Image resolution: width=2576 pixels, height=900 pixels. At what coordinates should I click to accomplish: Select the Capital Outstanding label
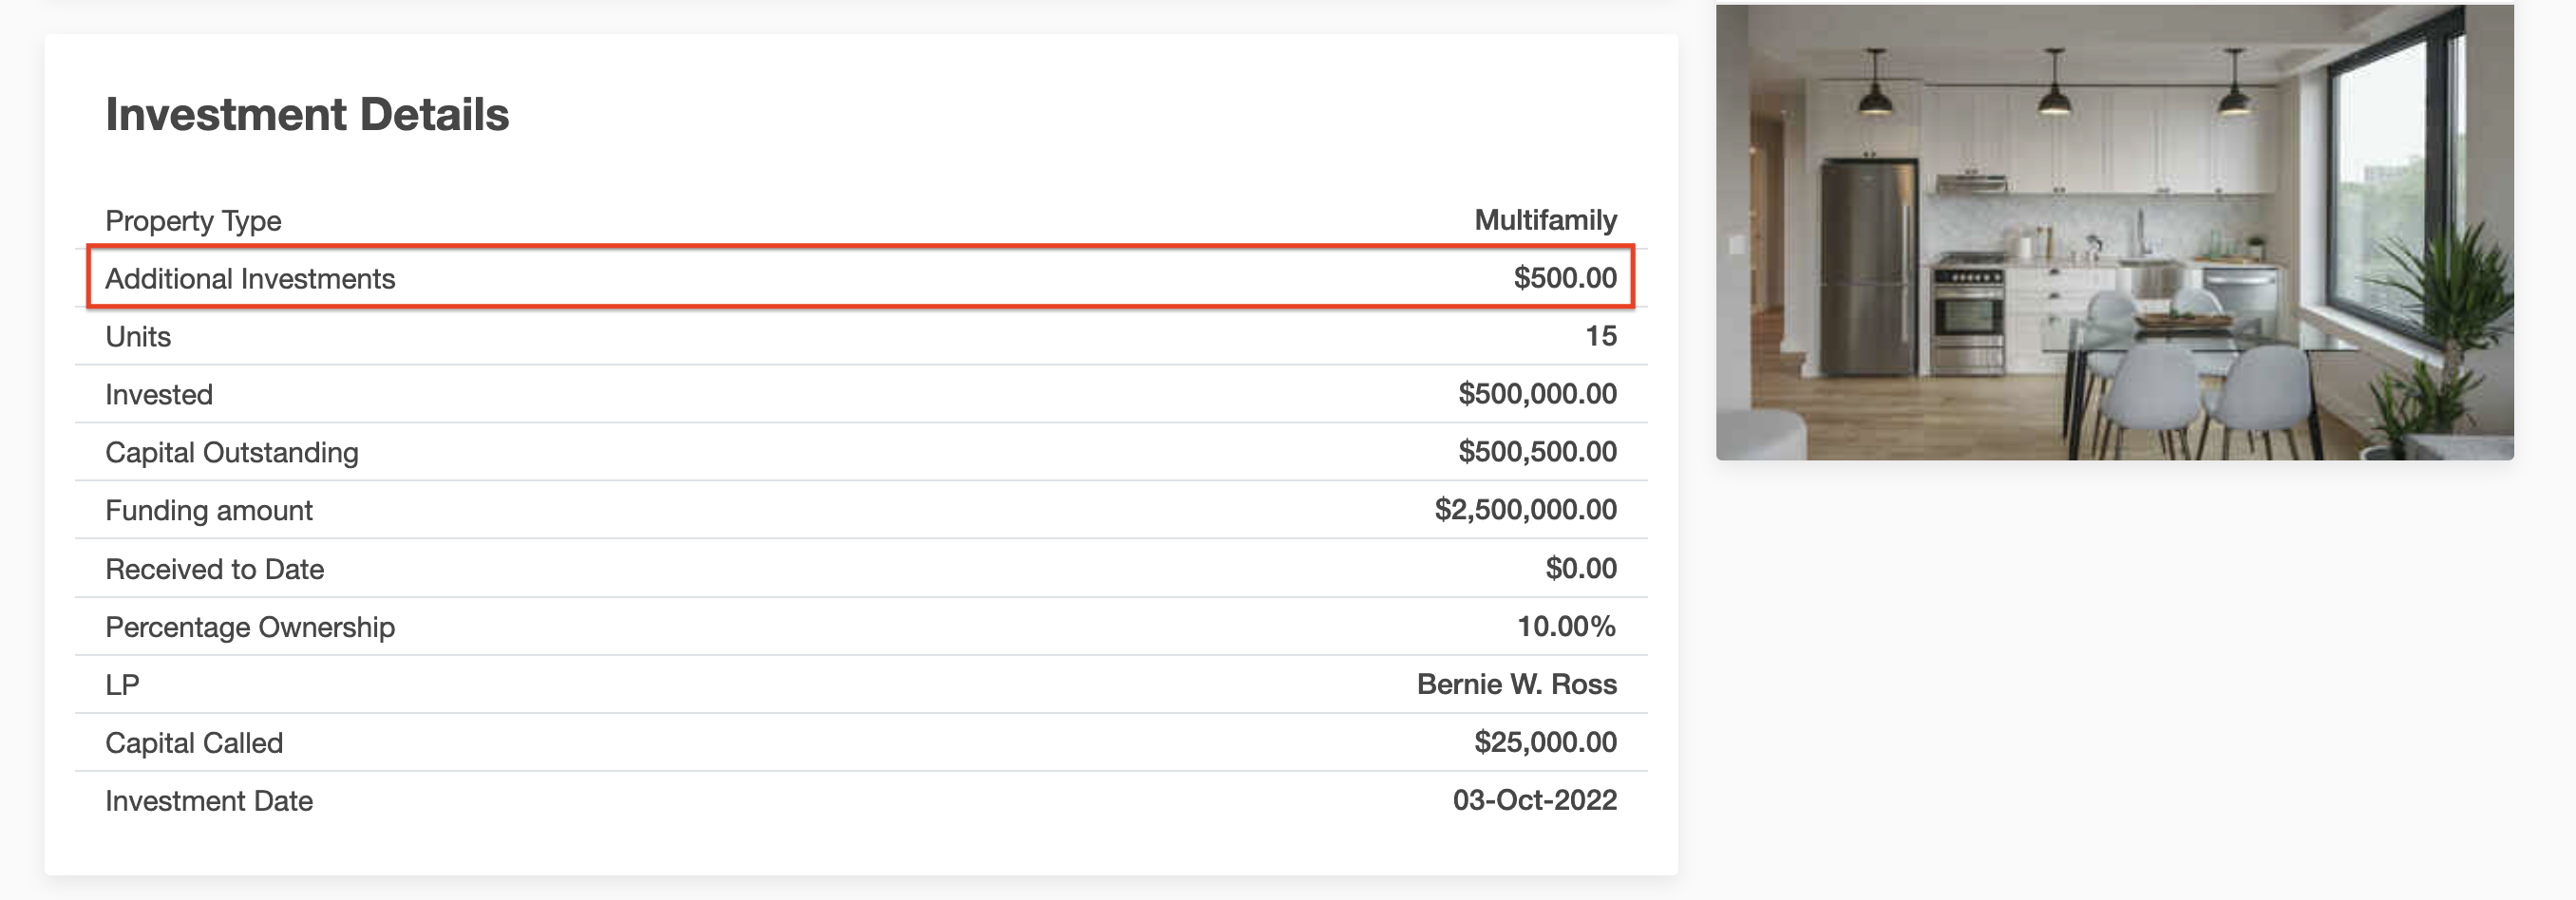232,452
